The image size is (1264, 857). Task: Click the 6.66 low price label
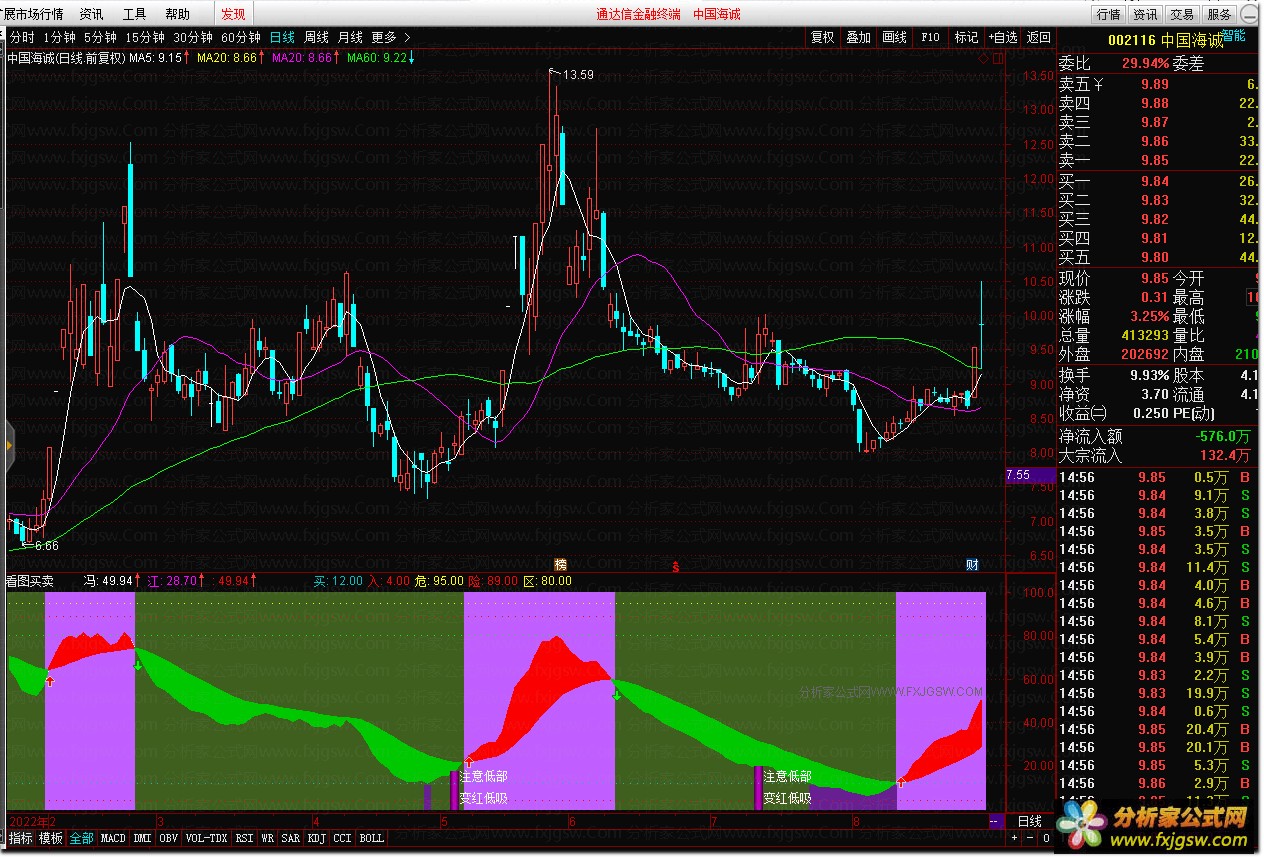(x=46, y=546)
